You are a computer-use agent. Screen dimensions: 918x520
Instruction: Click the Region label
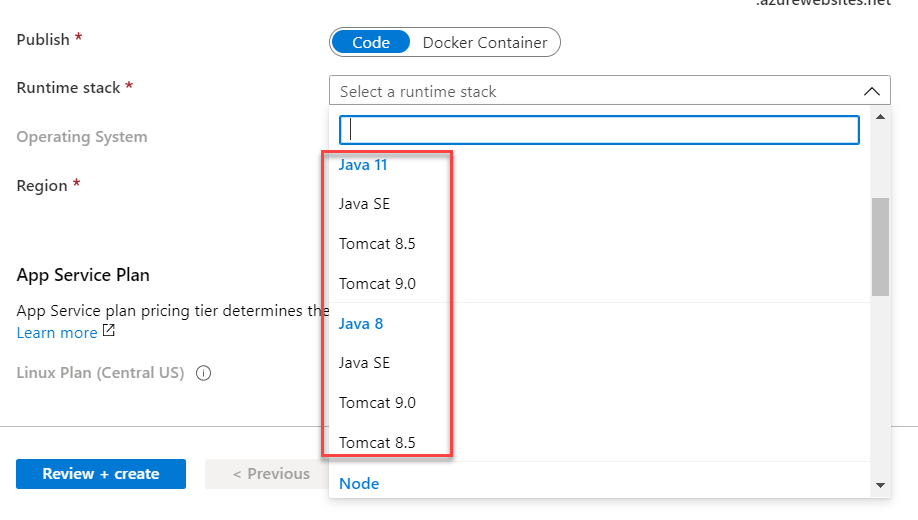pos(42,186)
